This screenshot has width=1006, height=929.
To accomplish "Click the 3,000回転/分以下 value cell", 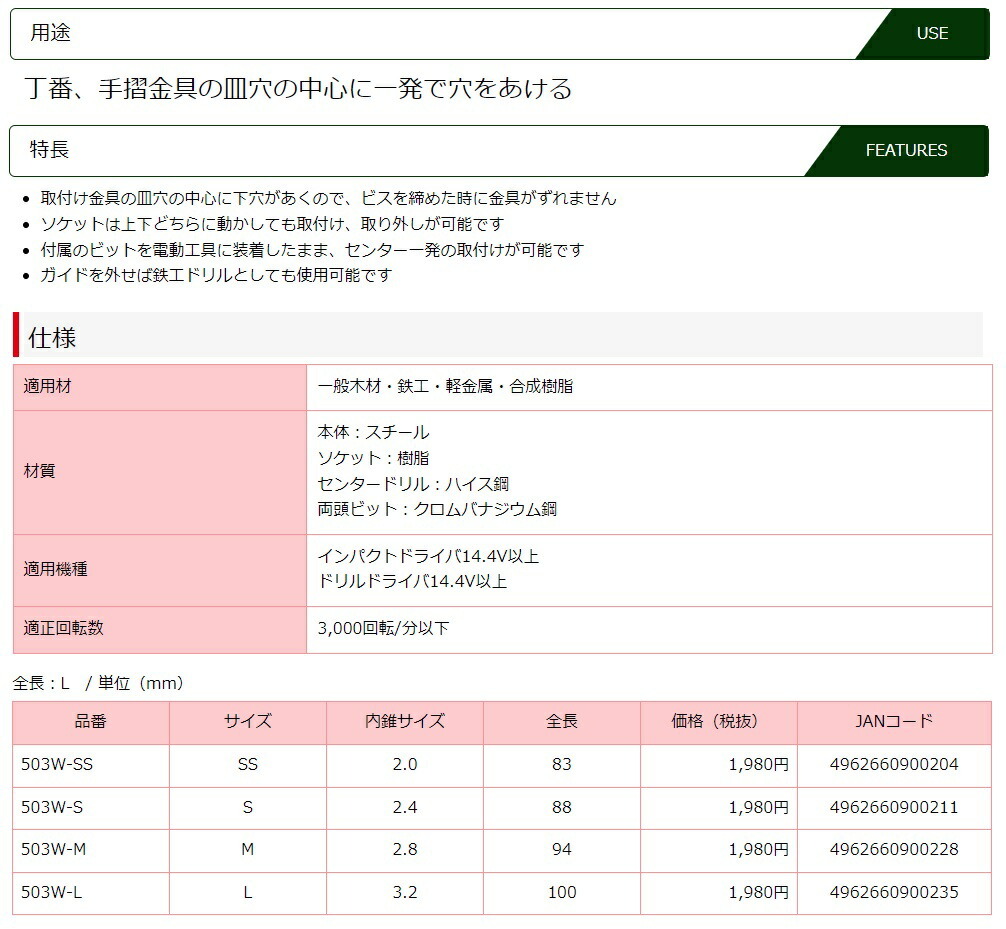I will [x=383, y=629].
